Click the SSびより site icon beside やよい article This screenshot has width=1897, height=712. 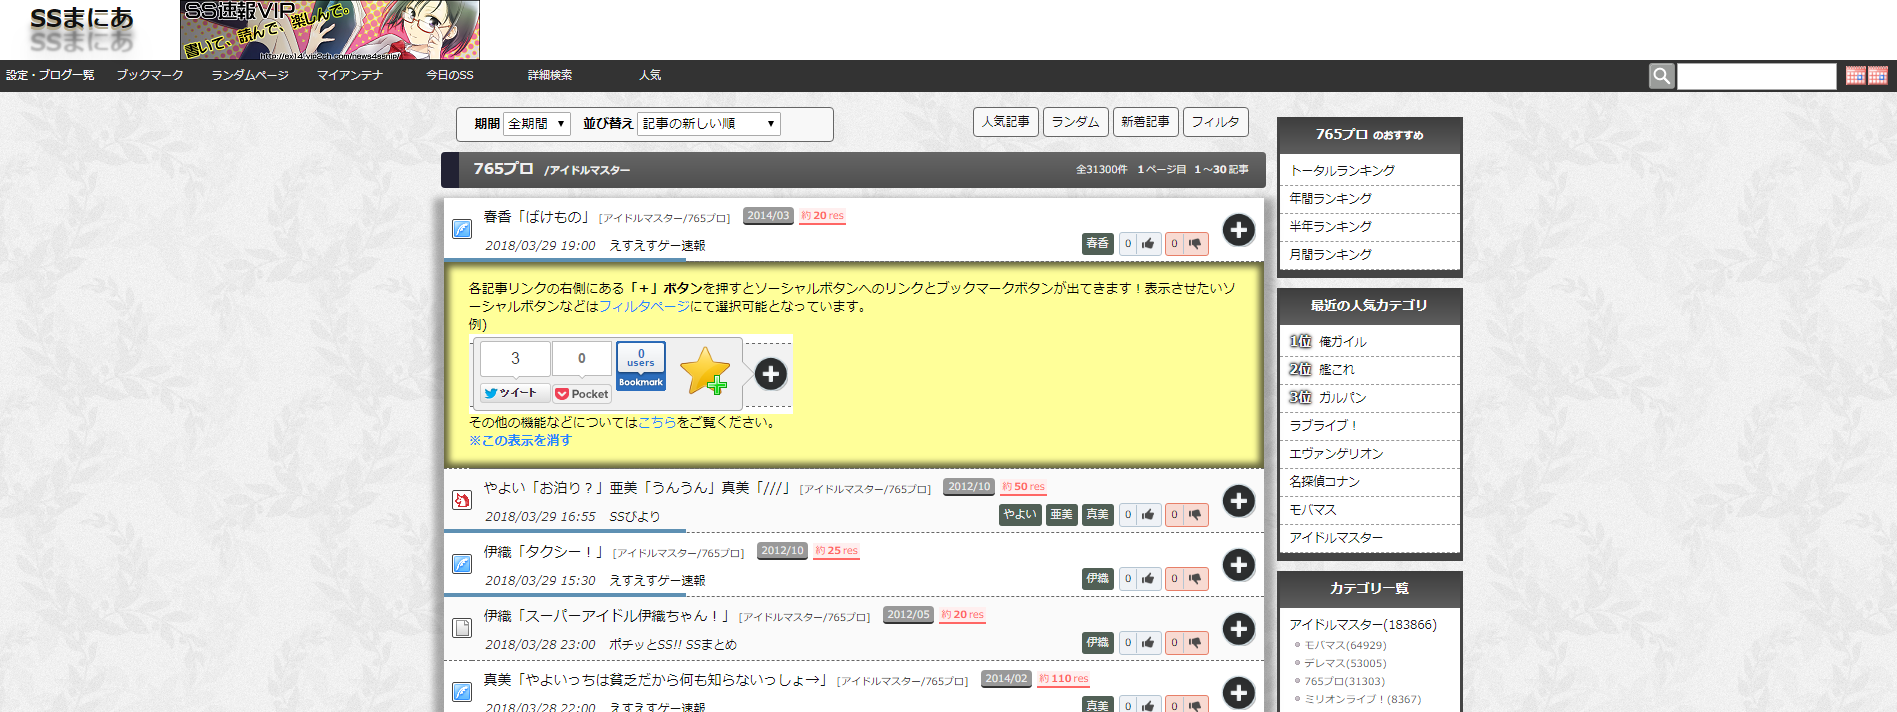462,500
